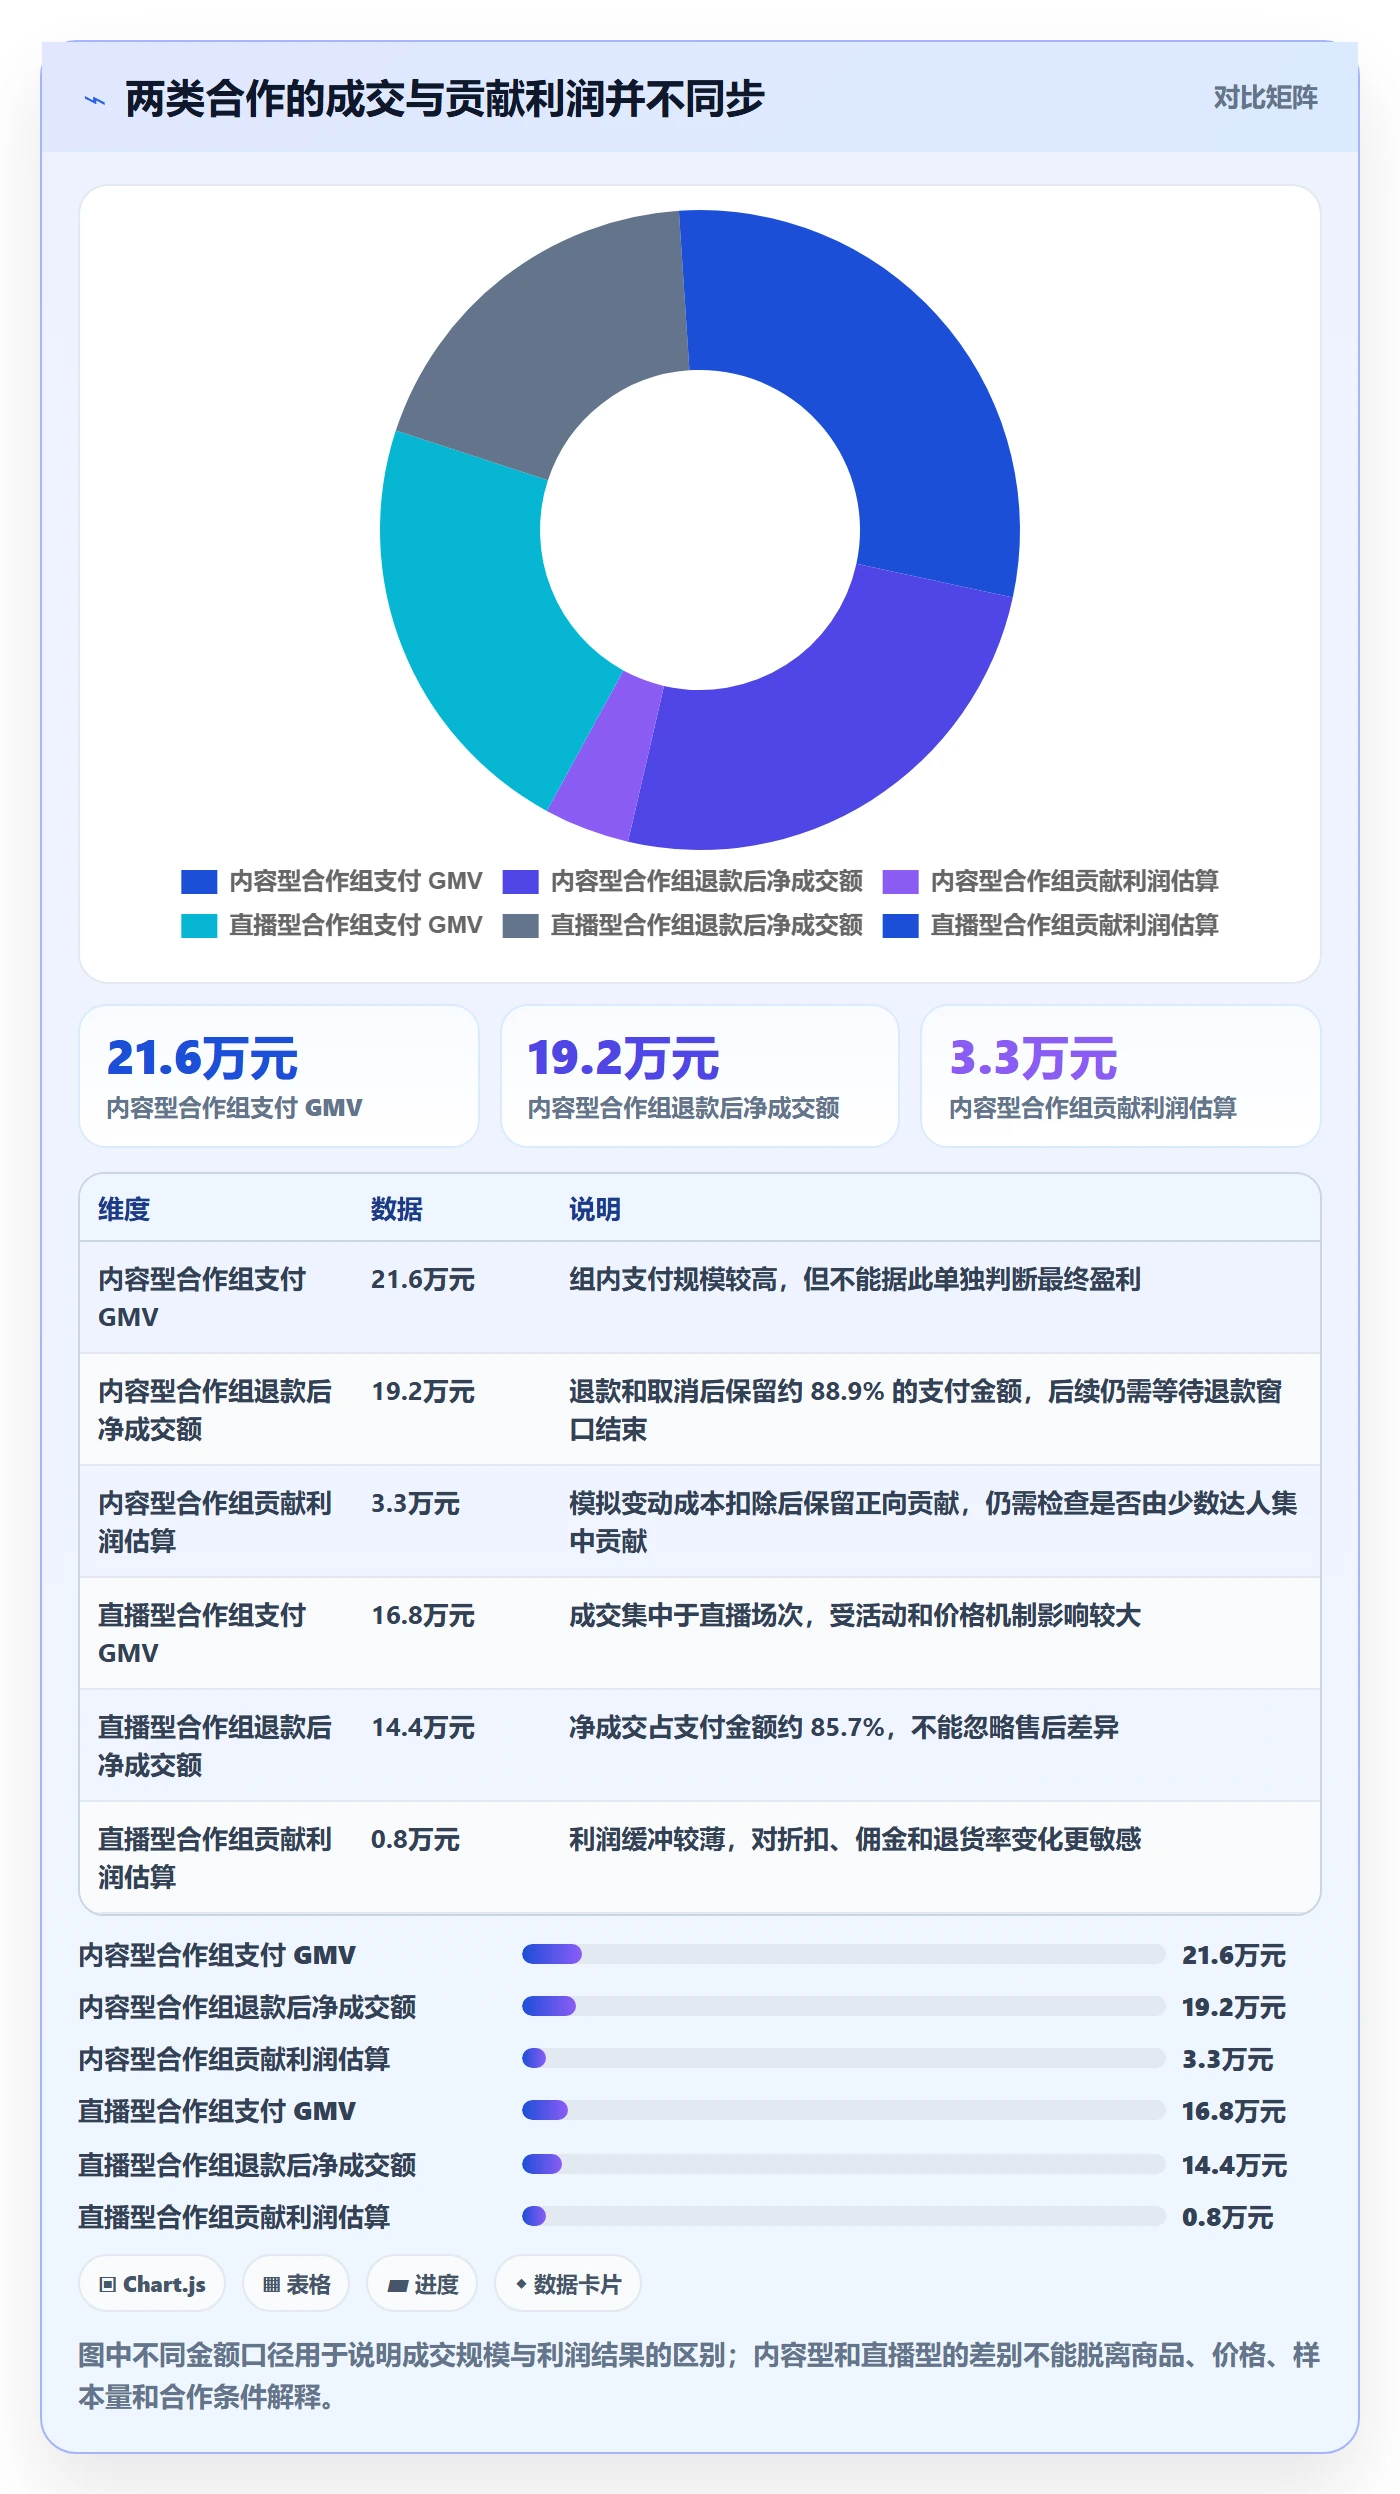The image size is (1400, 2494).
Task: Select the Chart.js tag chip
Action: tap(152, 2284)
